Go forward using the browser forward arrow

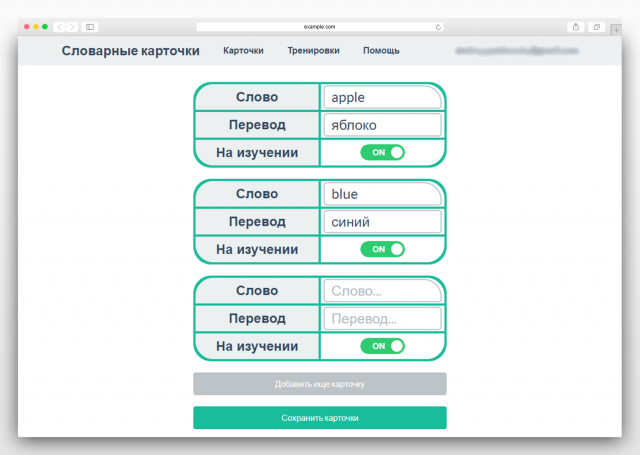click(x=72, y=27)
